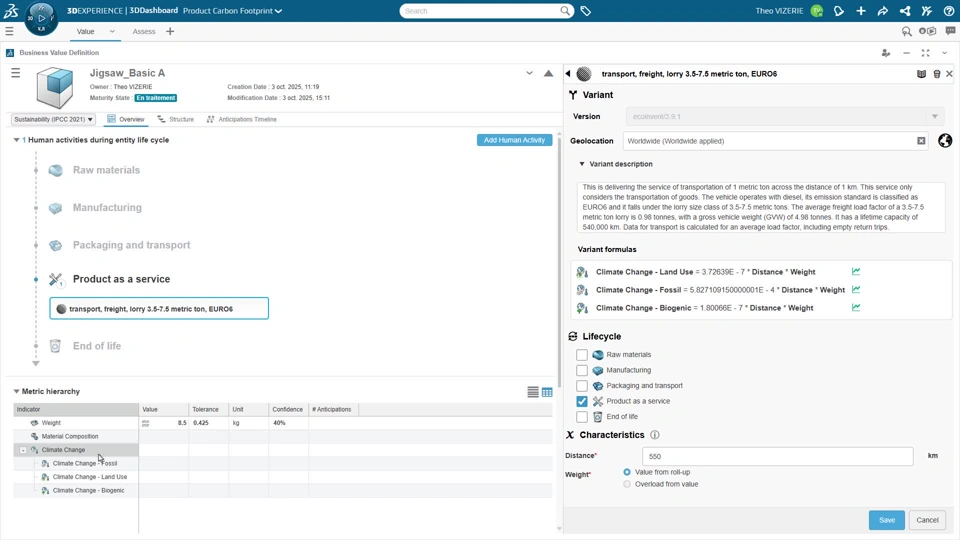
Task: Collapse the right panel with back arrow
Action: [568, 73]
